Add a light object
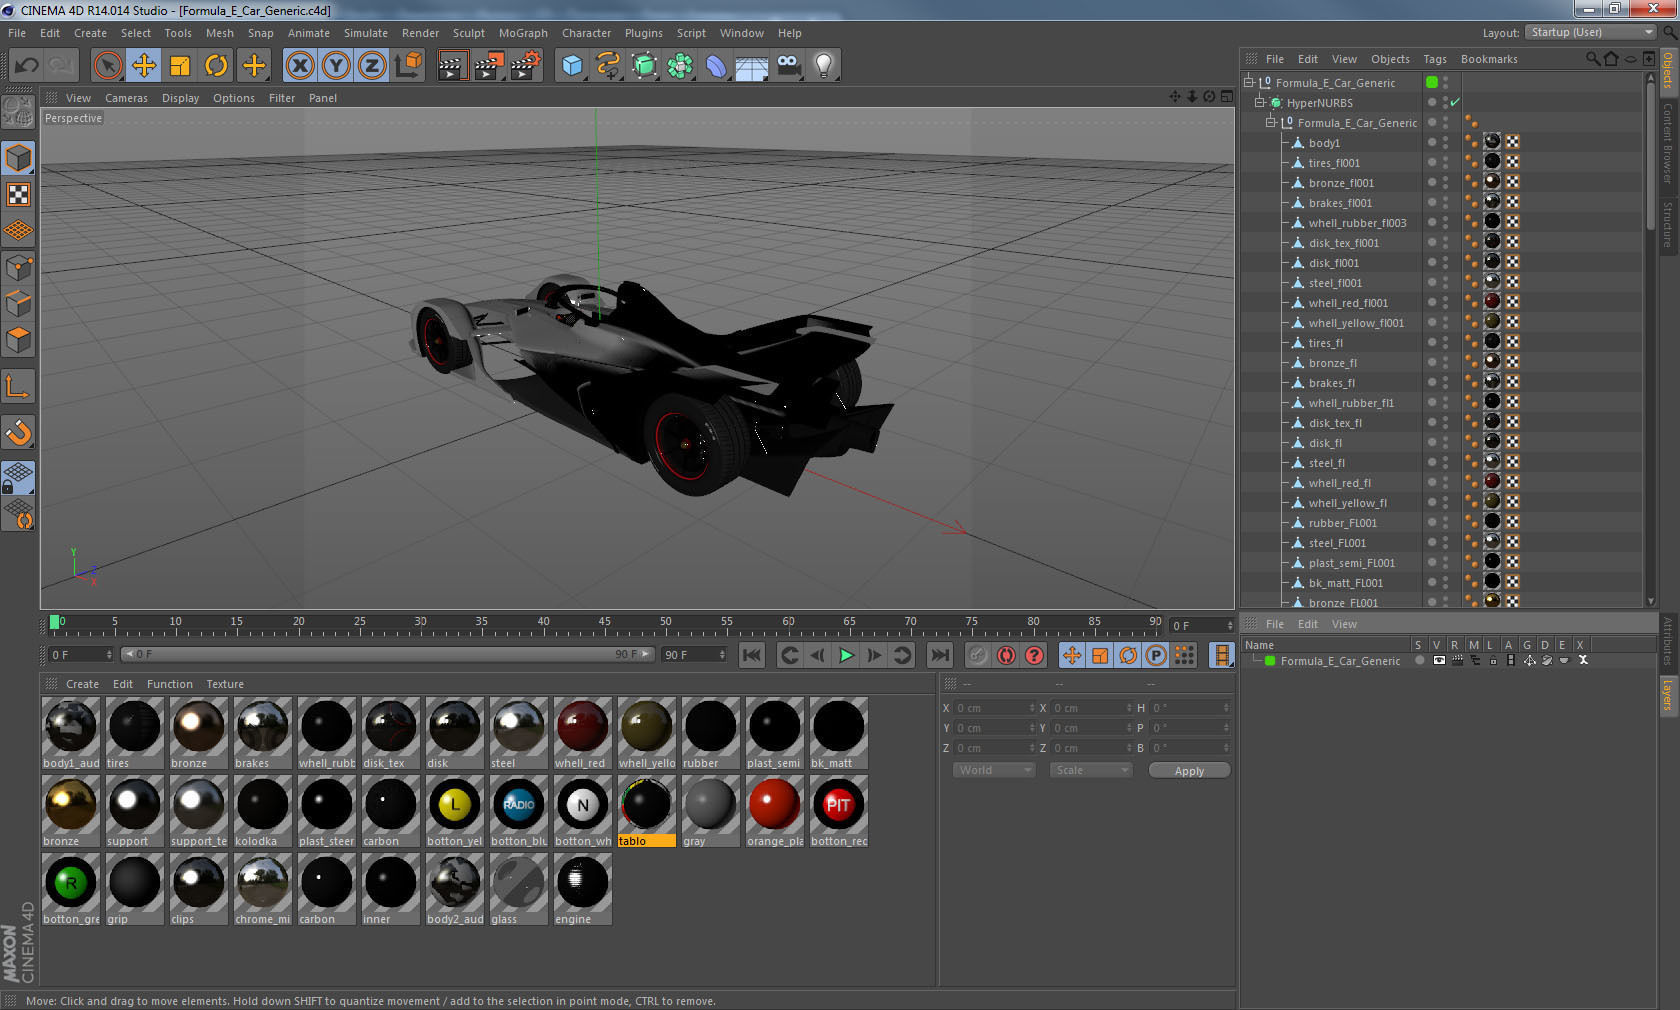 (x=824, y=66)
